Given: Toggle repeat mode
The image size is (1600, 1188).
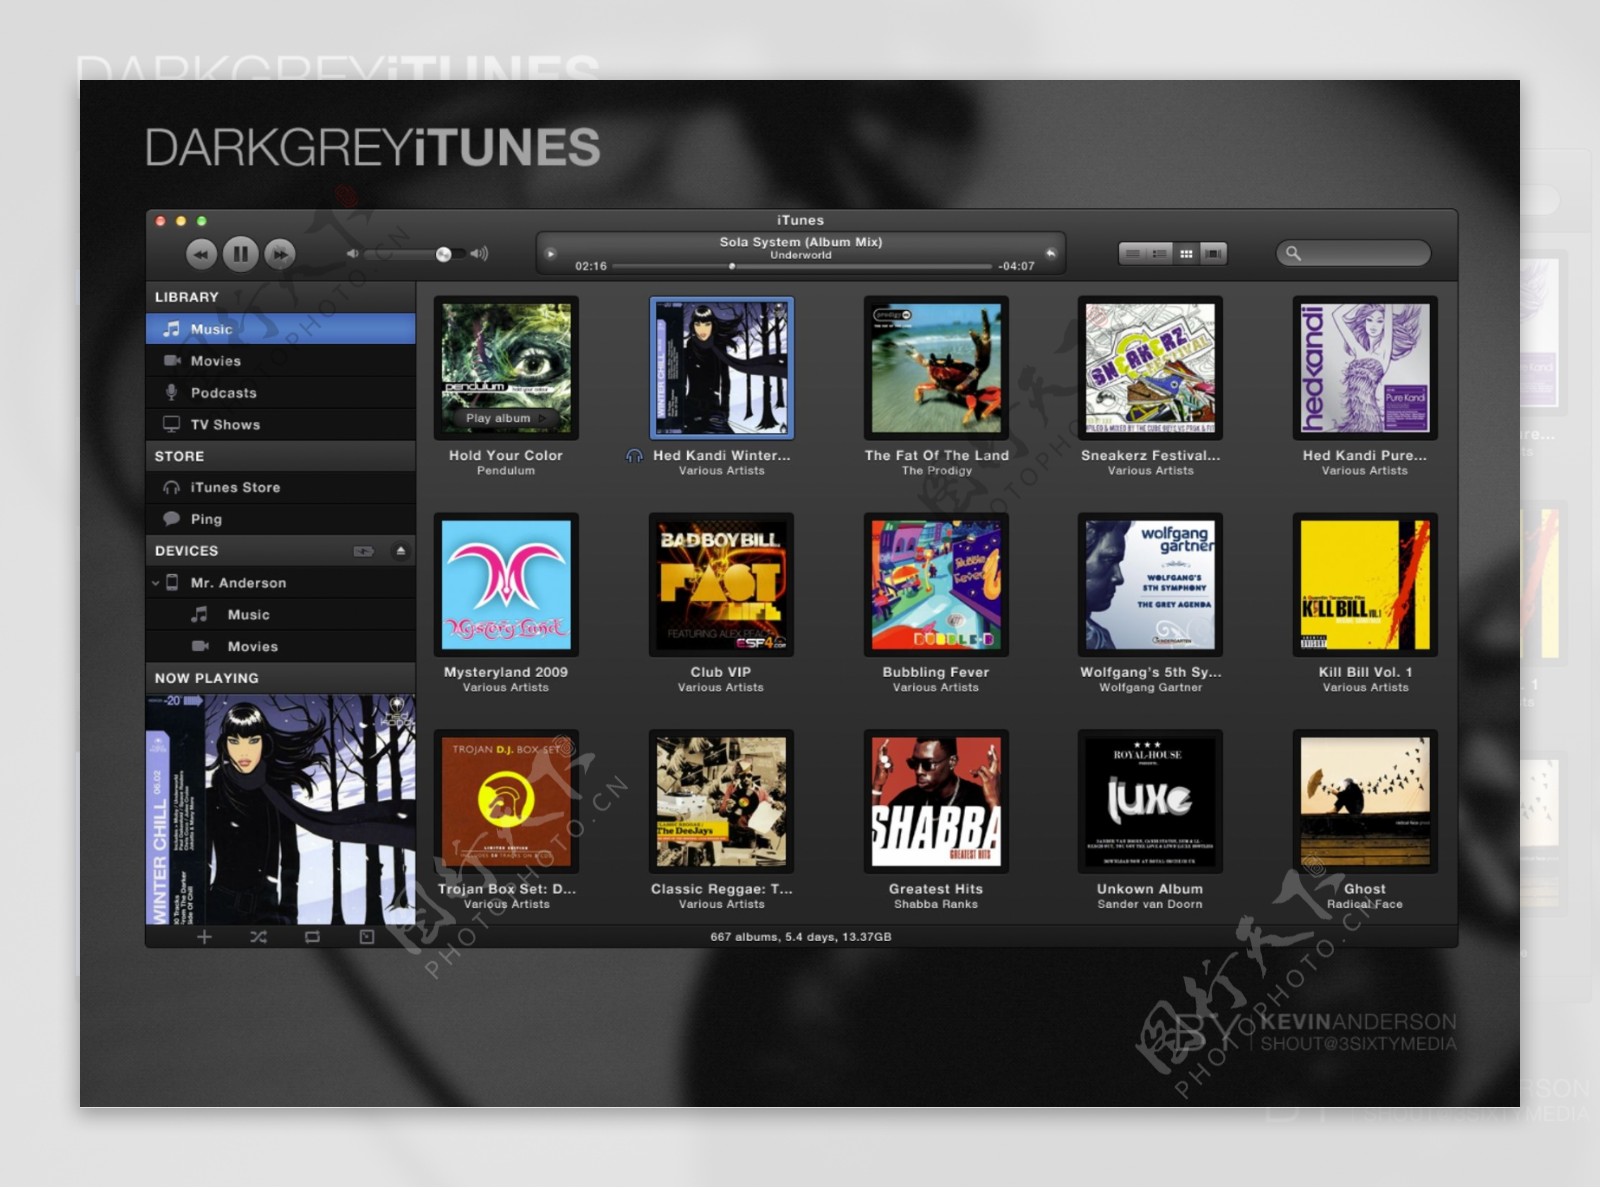Looking at the screenshot, I should point(312,937).
